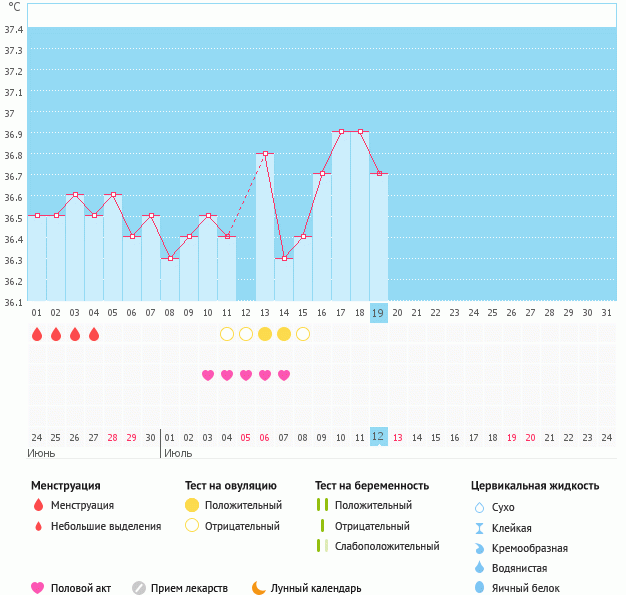Select the highlighted cycle day 19 label

[379, 312]
